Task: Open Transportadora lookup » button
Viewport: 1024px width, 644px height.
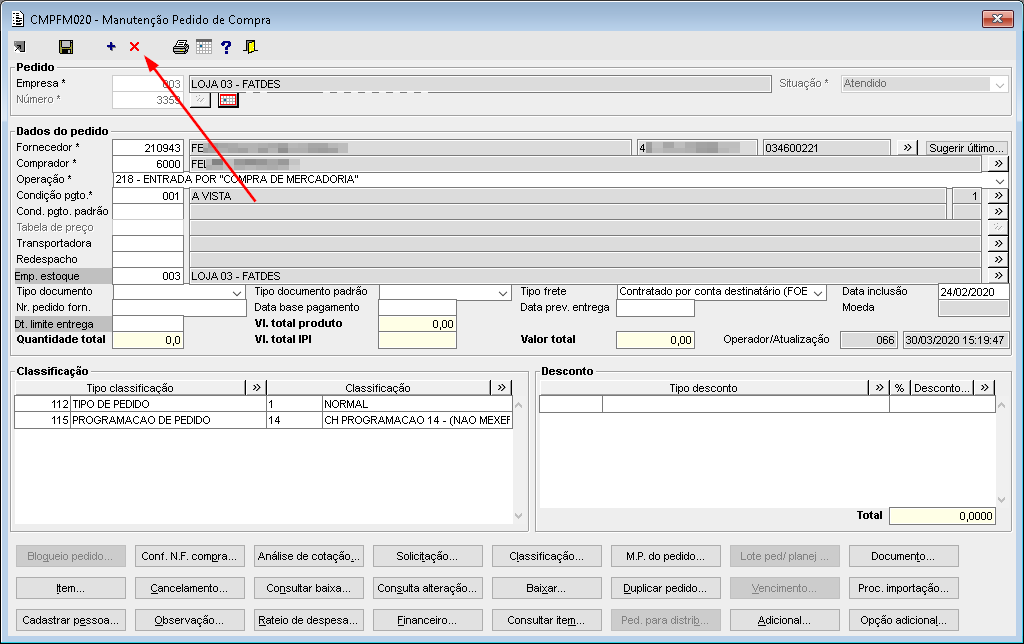Action: [999, 243]
